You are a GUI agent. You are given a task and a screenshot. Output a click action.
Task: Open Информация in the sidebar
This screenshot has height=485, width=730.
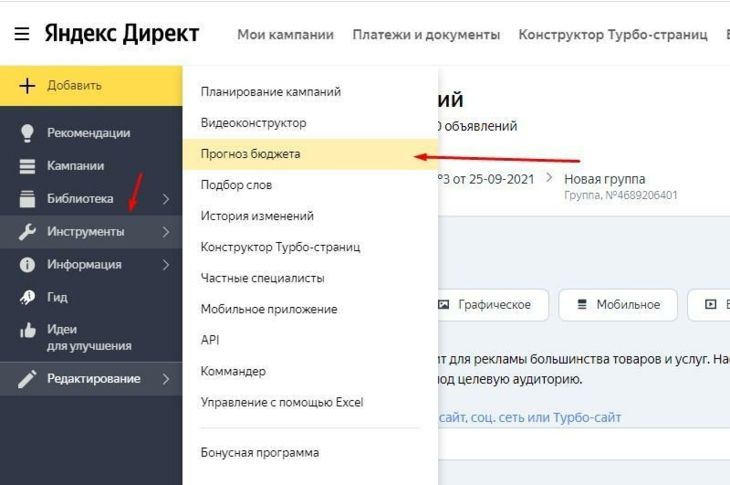[x=91, y=264]
